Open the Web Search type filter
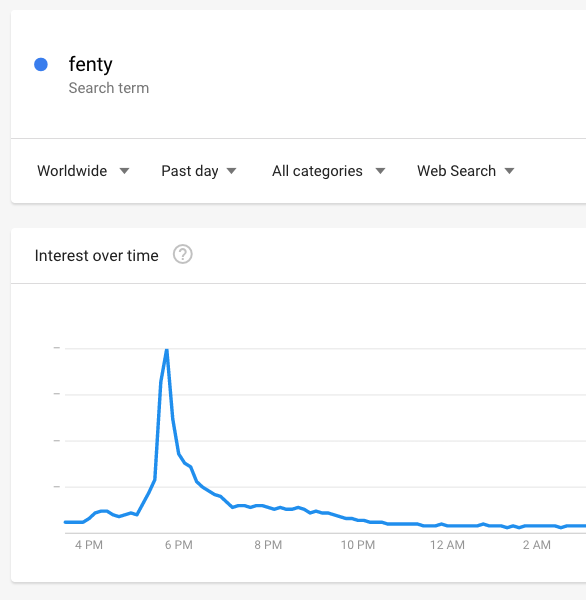 pos(465,171)
